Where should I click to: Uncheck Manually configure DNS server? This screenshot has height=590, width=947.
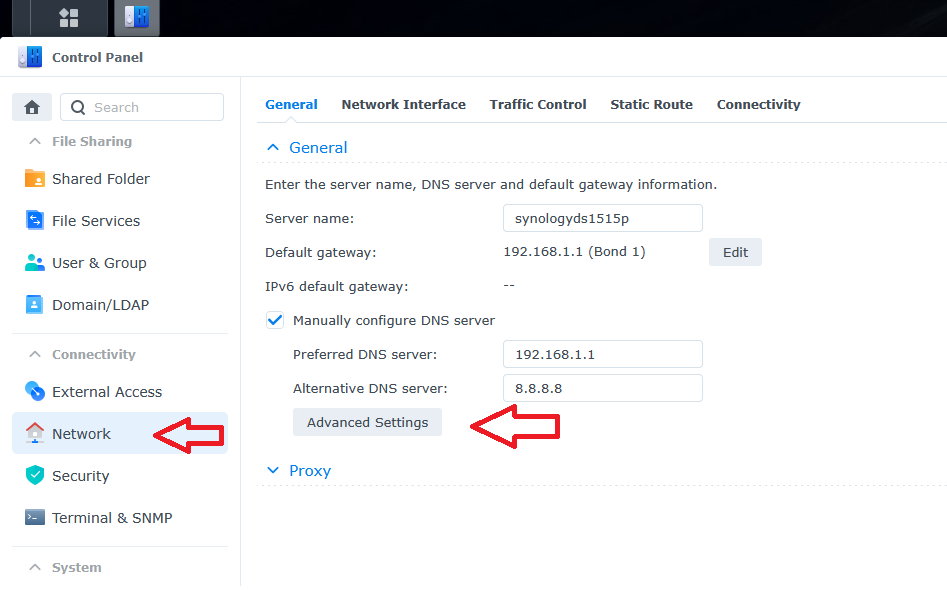275,321
